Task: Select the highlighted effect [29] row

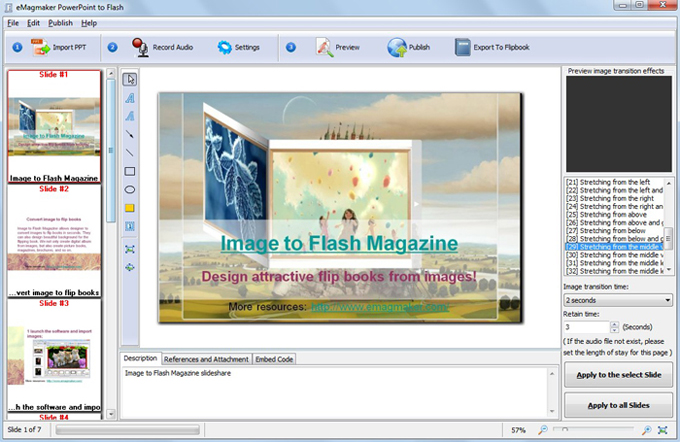Action: click(x=615, y=247)
